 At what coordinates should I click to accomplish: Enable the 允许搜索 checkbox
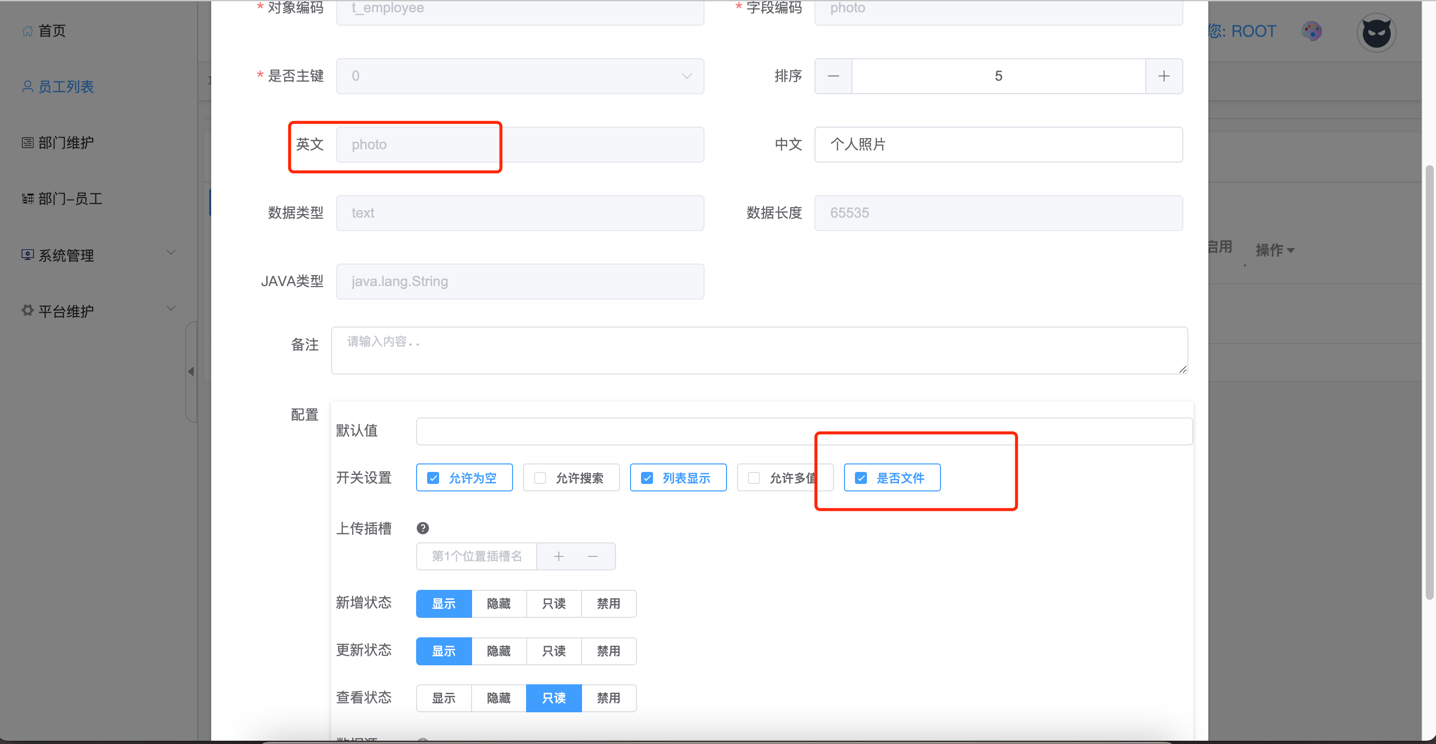point(541,478)
